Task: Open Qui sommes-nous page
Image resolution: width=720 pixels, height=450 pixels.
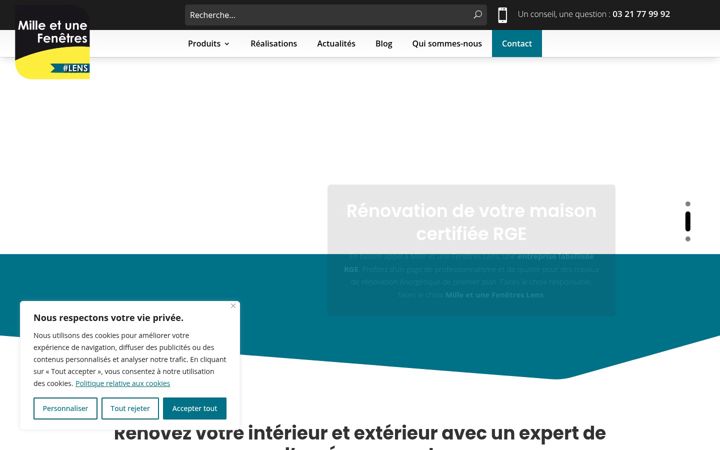Action: click(447, 44)
